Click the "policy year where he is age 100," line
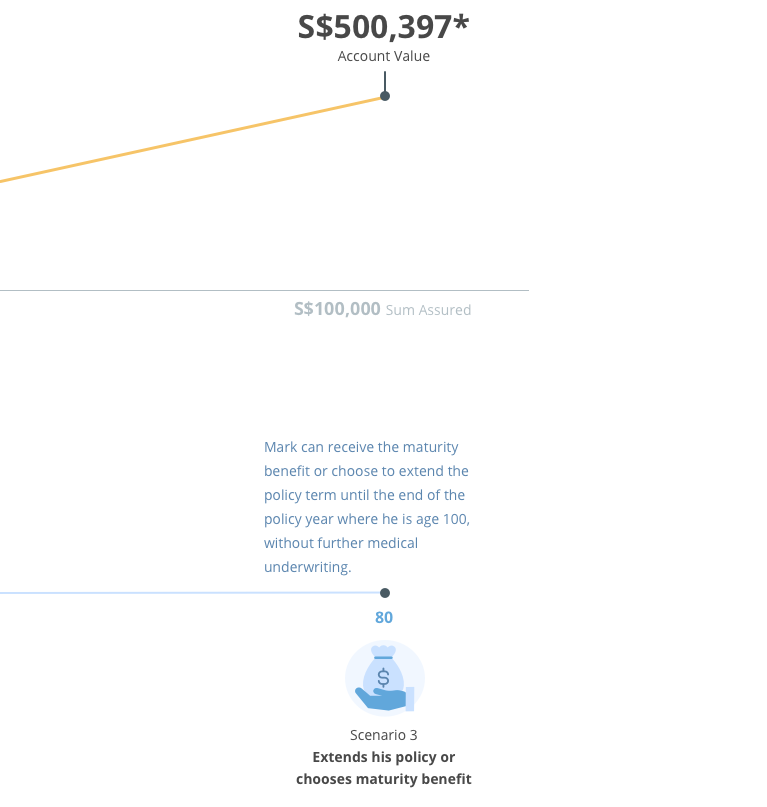Screen dimensions: 767x807 point(367,519)
